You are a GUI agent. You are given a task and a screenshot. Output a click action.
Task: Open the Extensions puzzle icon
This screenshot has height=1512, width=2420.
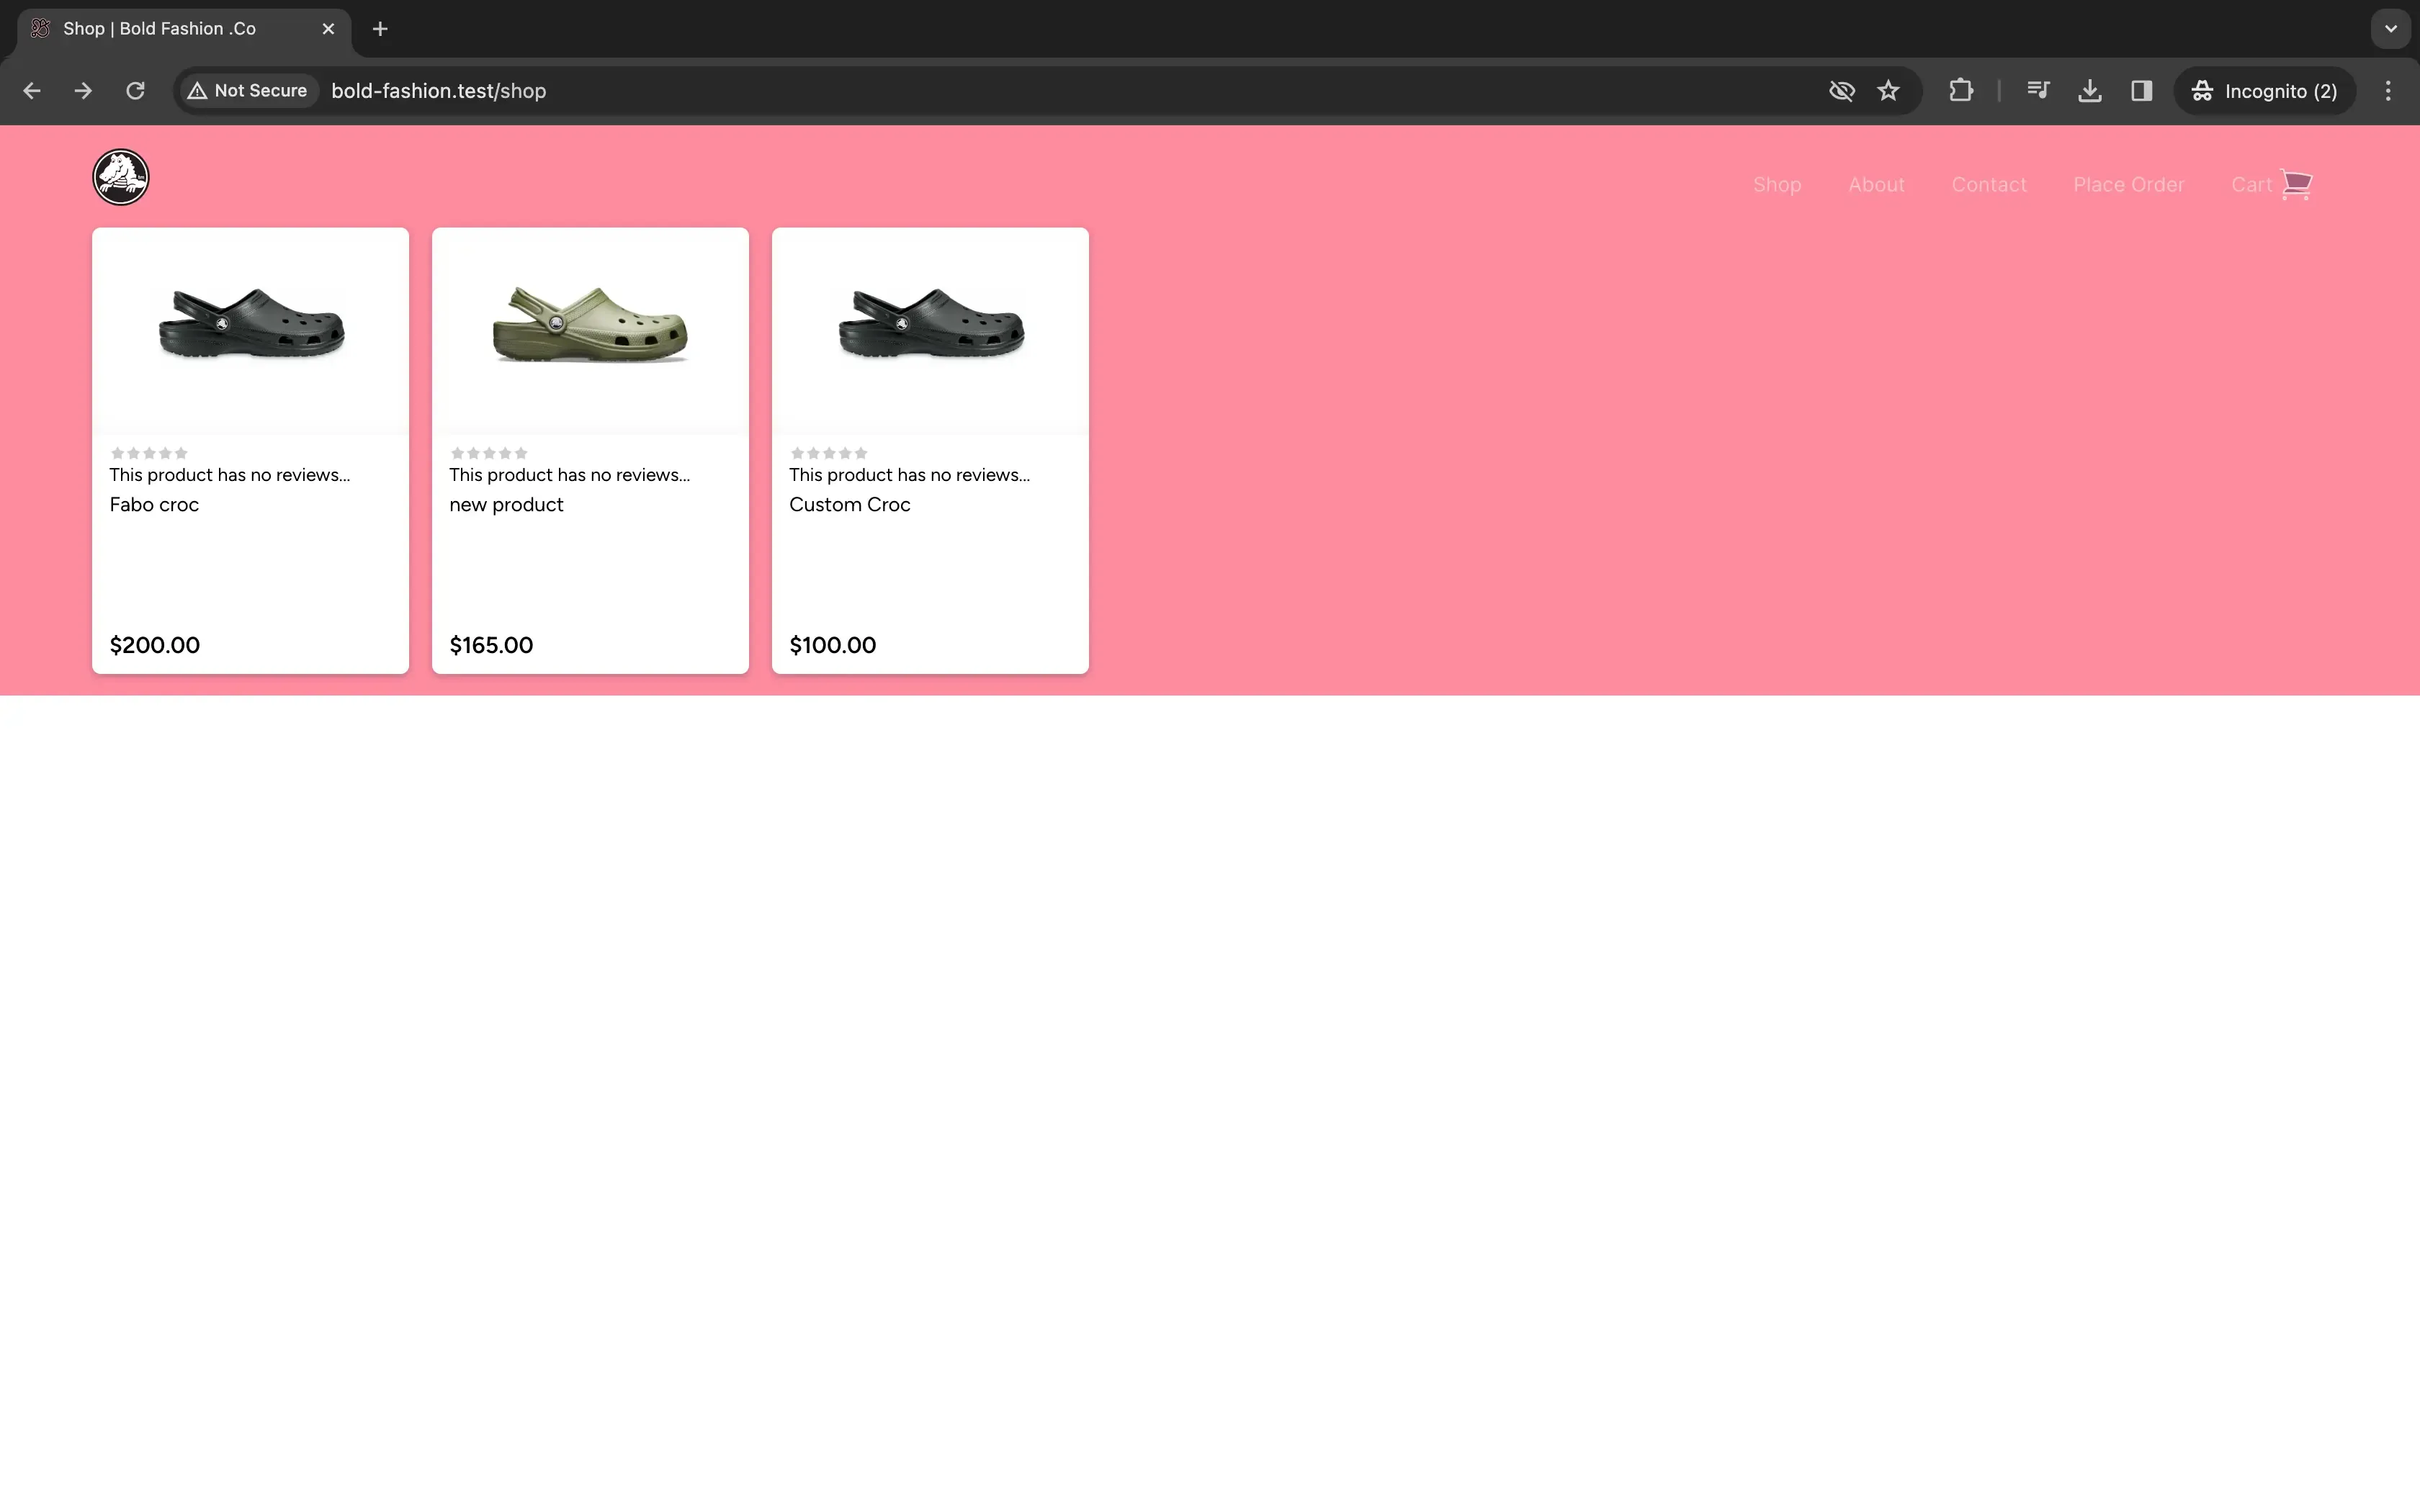1961,91
